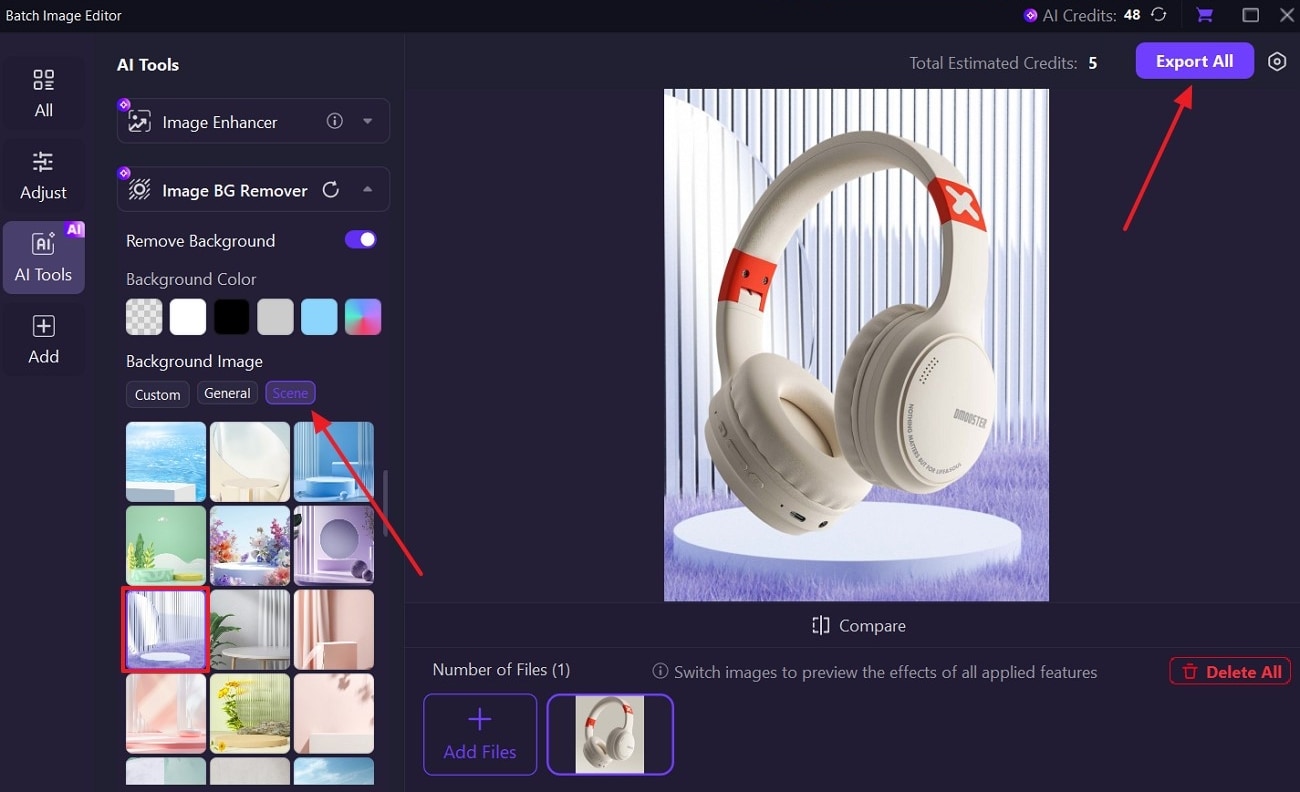
Task: Choose the gray background color
Action: click(275, 317)
